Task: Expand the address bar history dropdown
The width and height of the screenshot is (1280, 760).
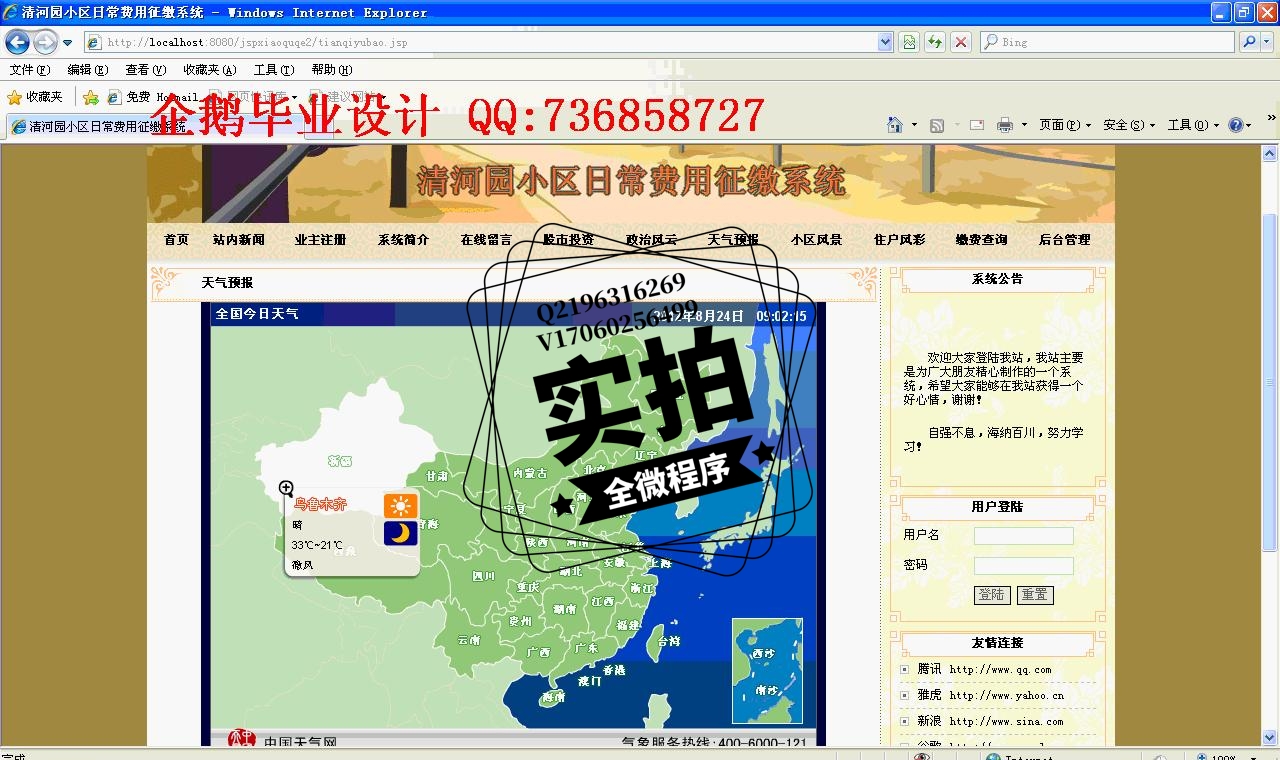Action: 885,42
